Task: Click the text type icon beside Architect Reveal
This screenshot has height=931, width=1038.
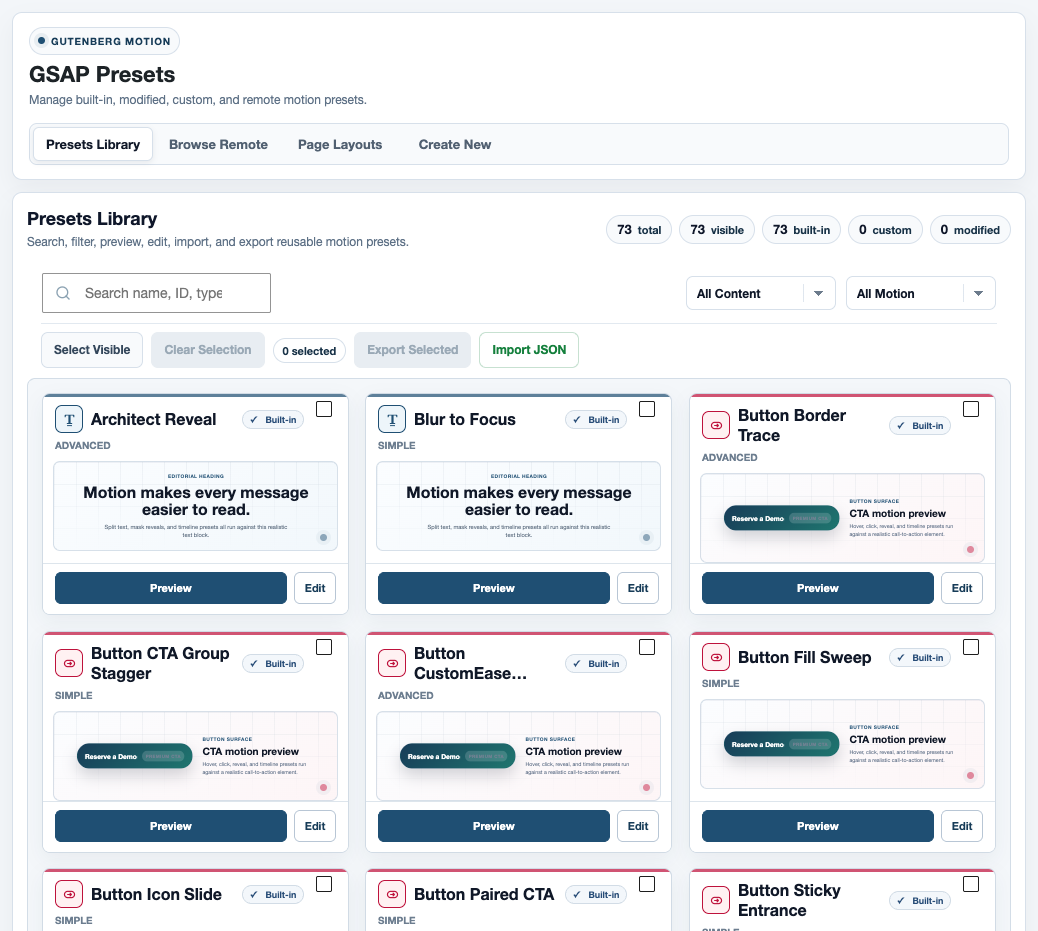Action: click(69, 419)
